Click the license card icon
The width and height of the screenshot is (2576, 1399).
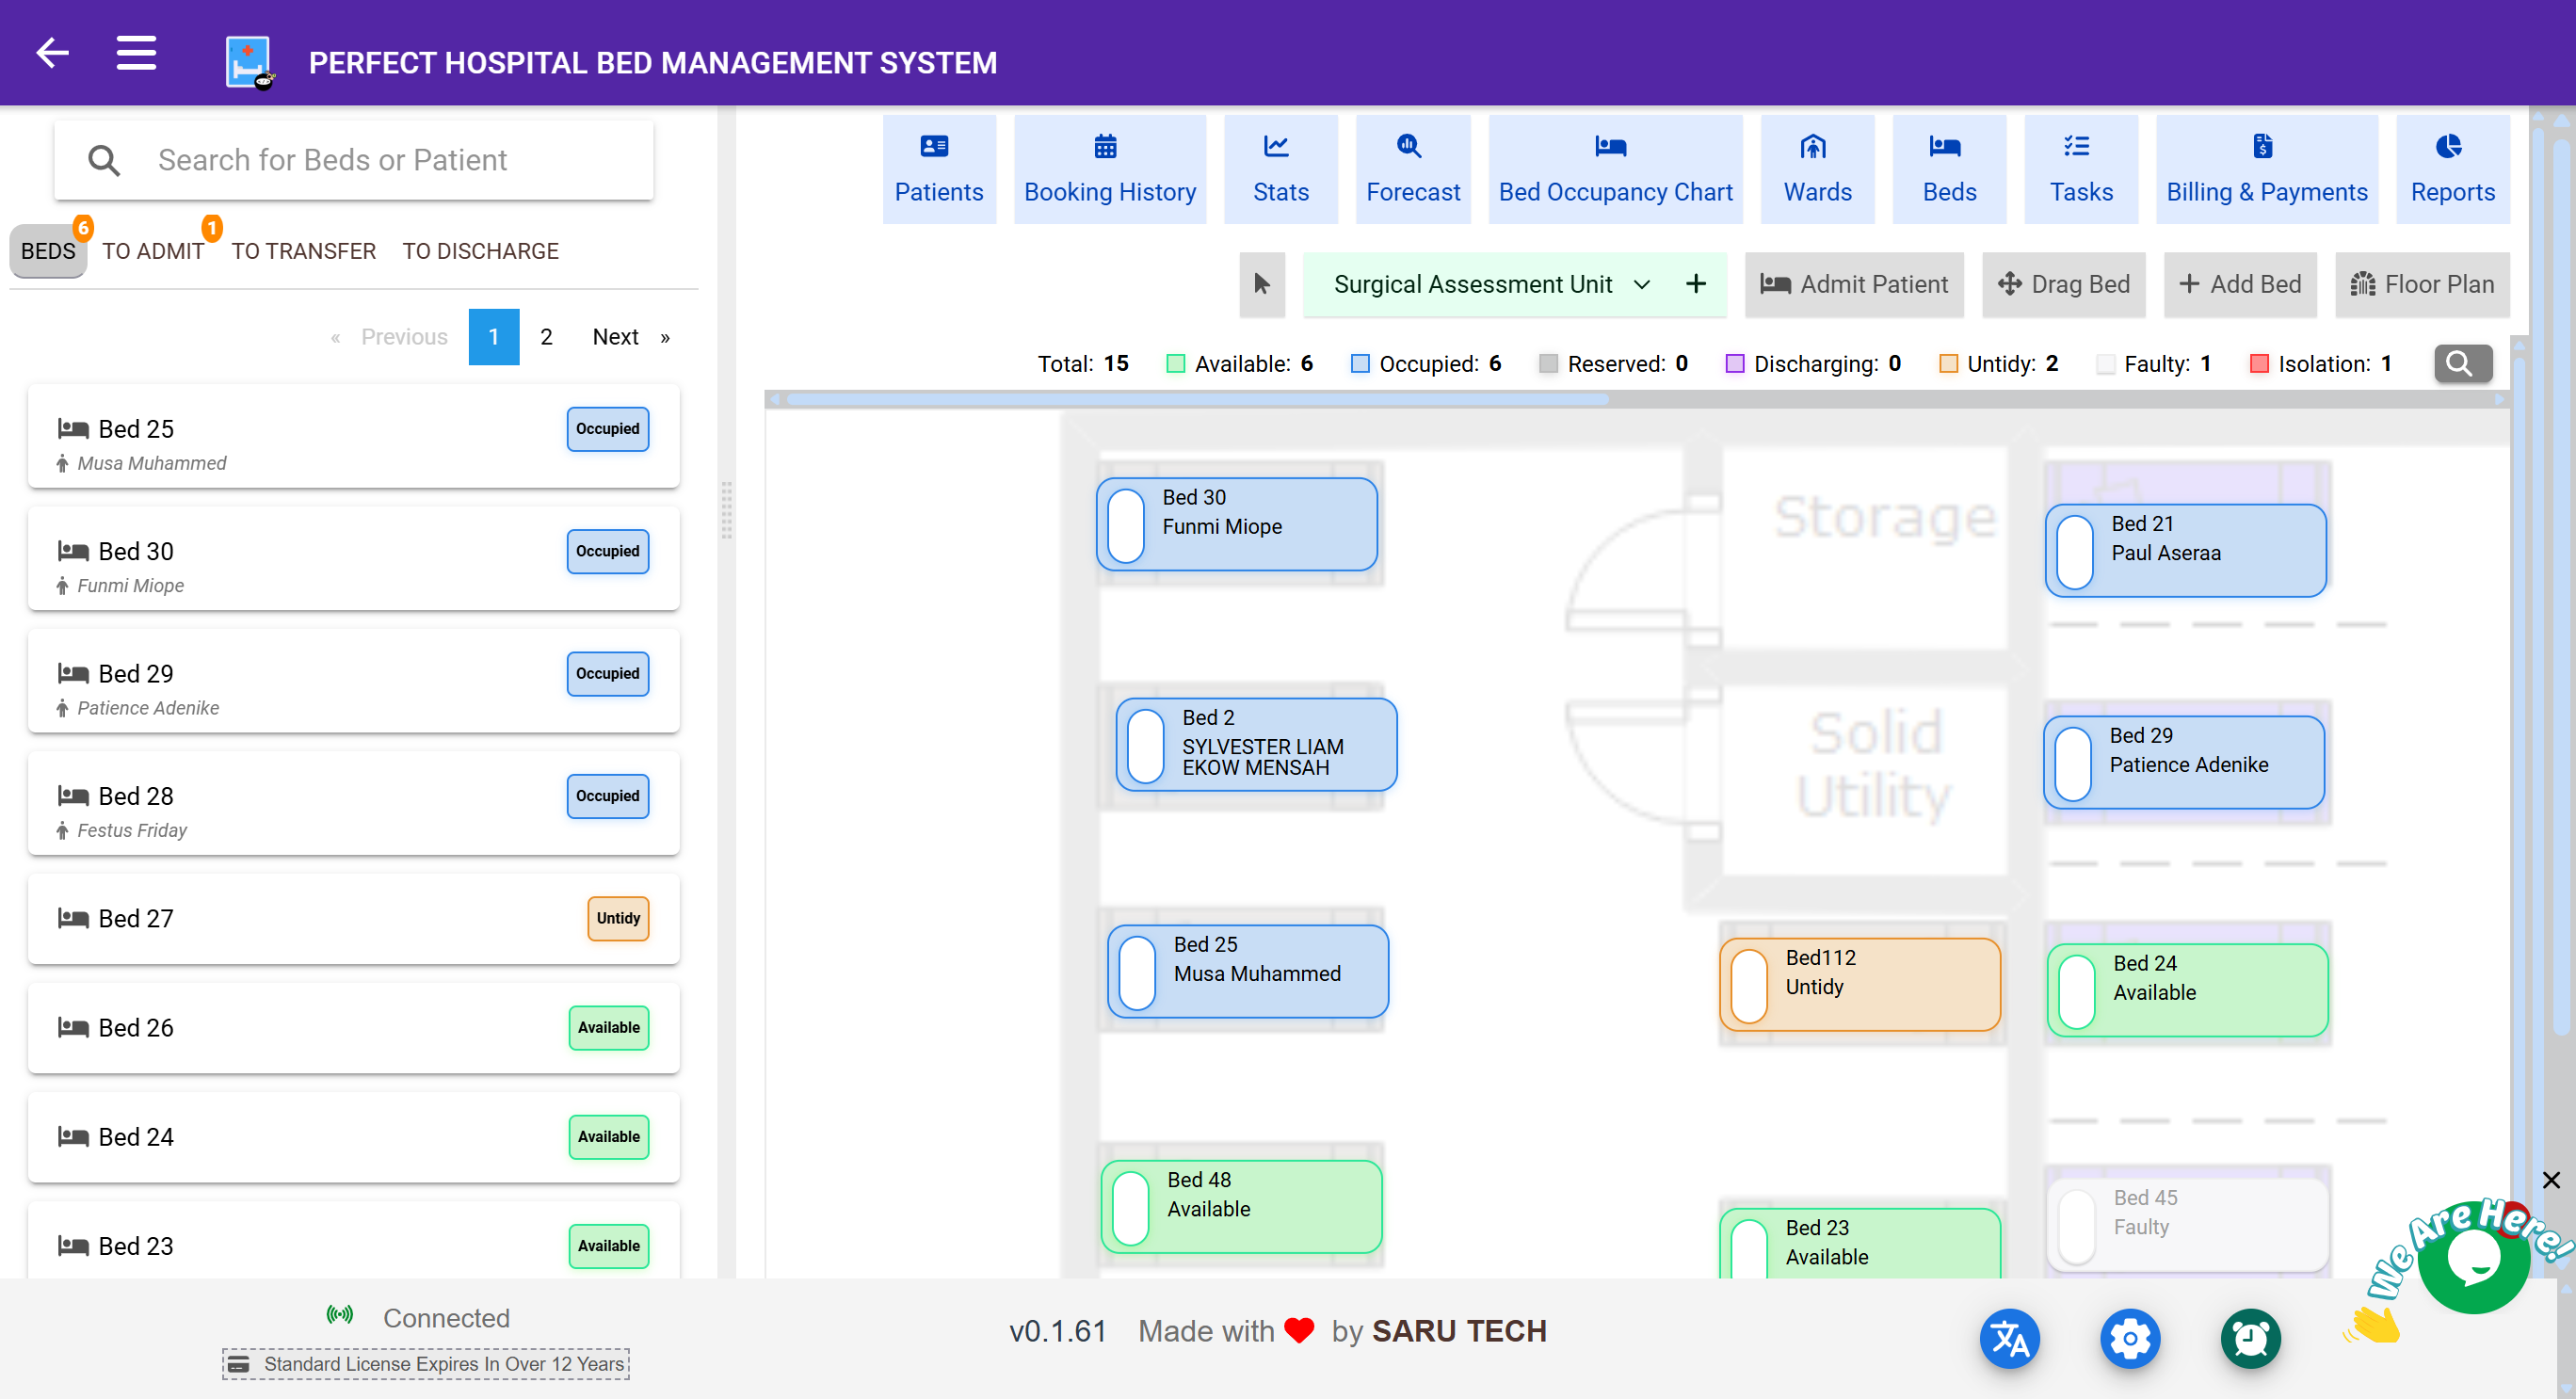click(x=238, y=1364)
